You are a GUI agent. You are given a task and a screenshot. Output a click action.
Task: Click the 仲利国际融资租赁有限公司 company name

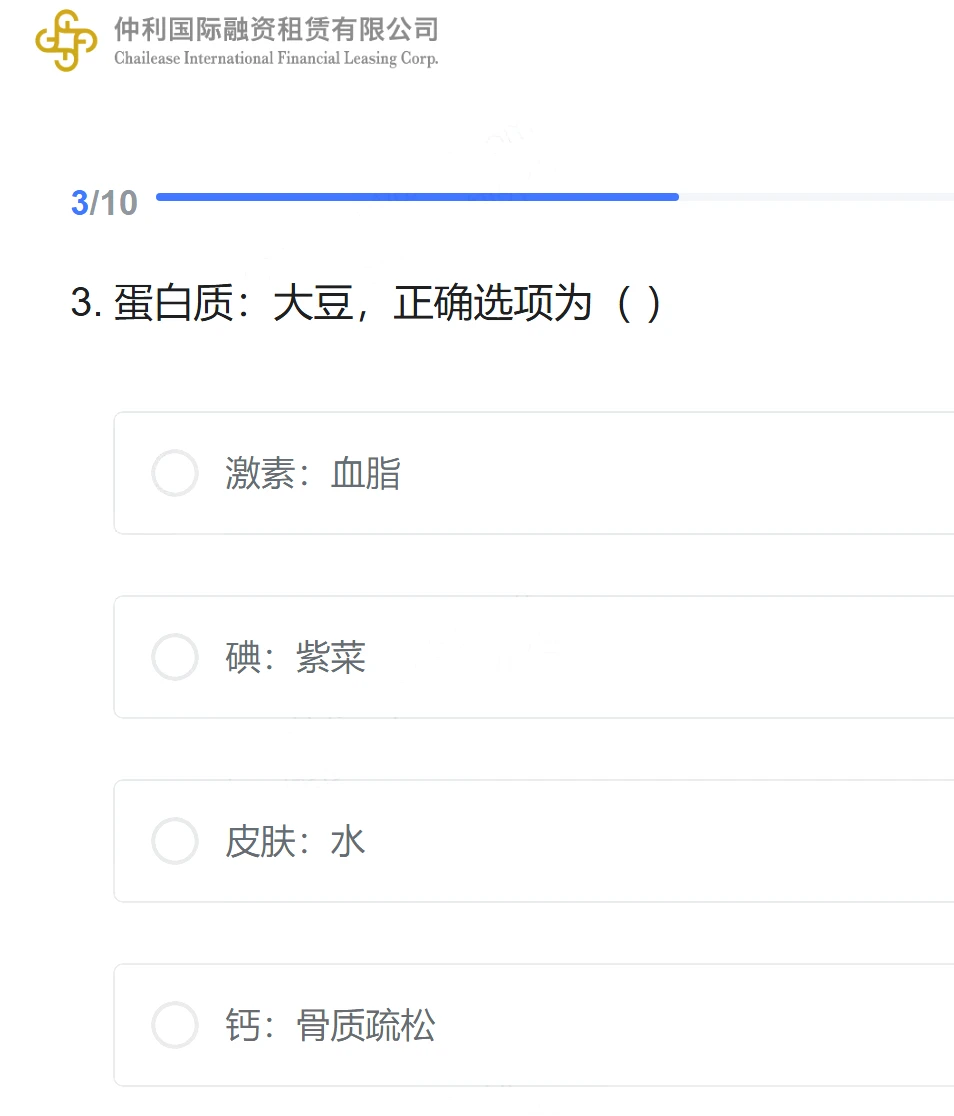[276, 29]
